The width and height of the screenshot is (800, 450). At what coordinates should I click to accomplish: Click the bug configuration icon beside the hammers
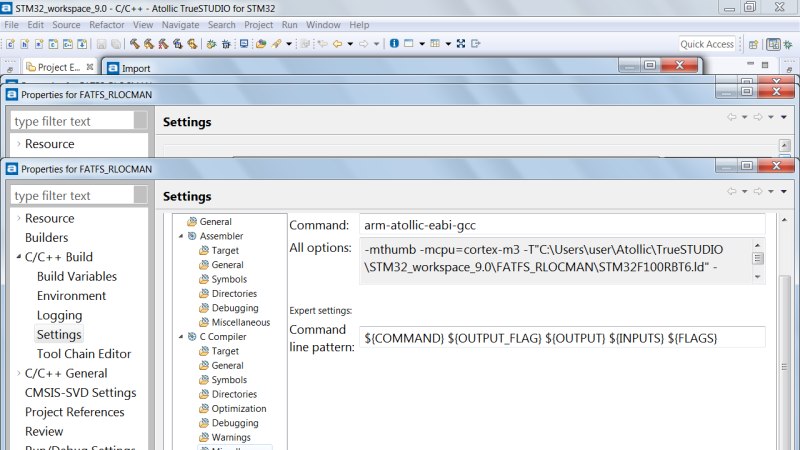[226, 44]
